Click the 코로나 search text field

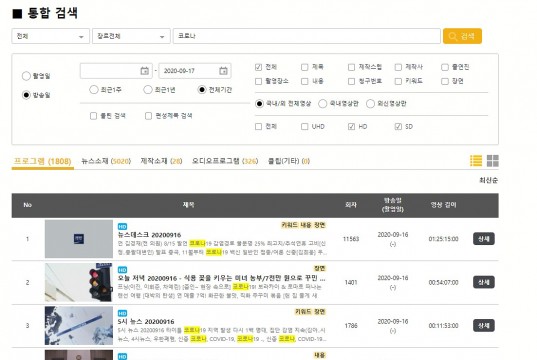point(307,36)
